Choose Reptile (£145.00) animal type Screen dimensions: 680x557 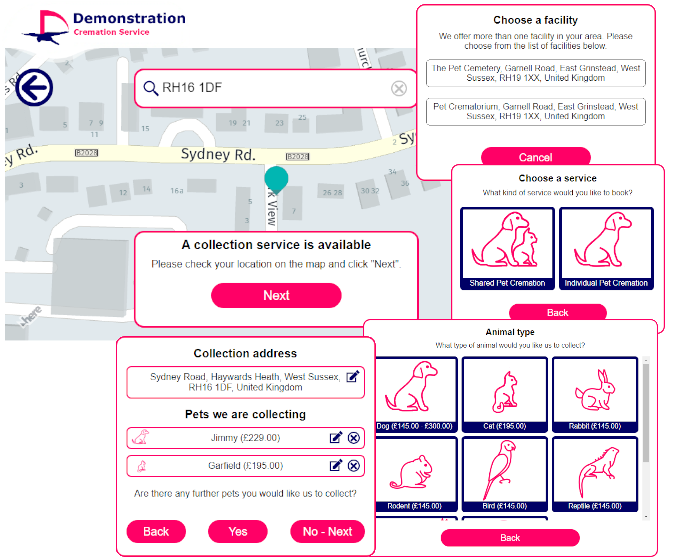coord(595,474)
